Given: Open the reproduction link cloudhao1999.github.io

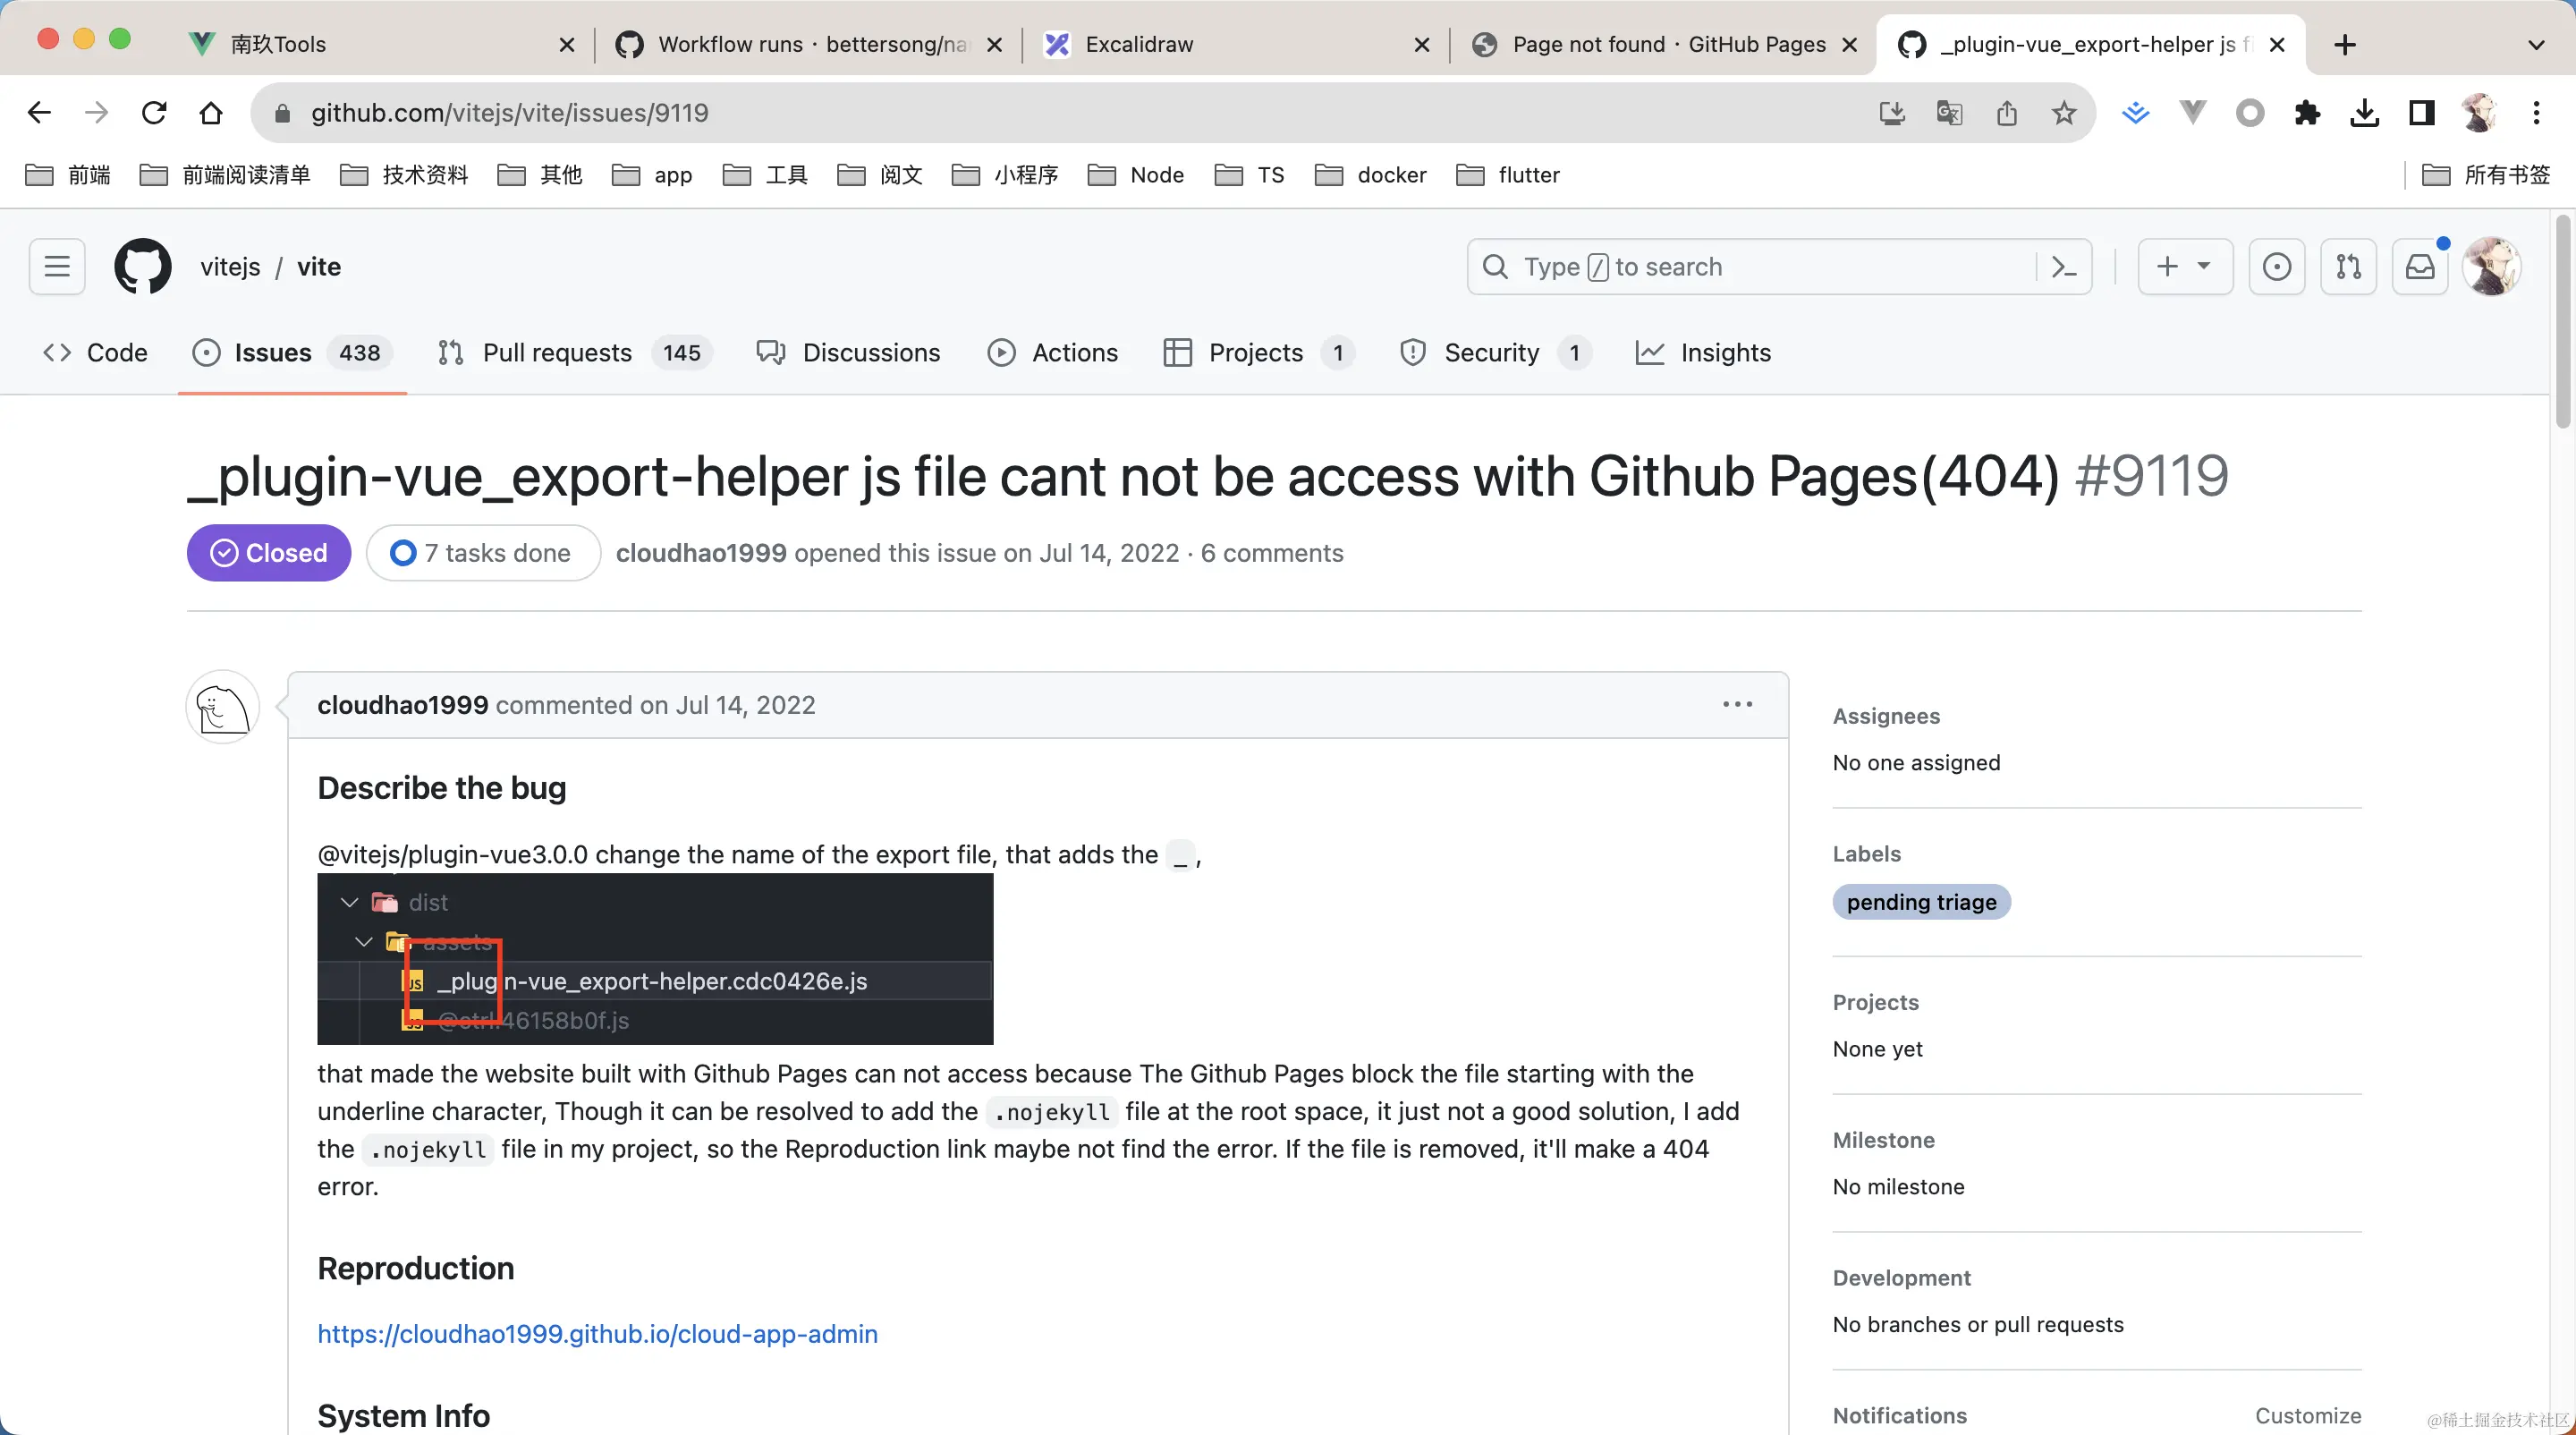Looking at the screenshot, I should [597, 1332].
